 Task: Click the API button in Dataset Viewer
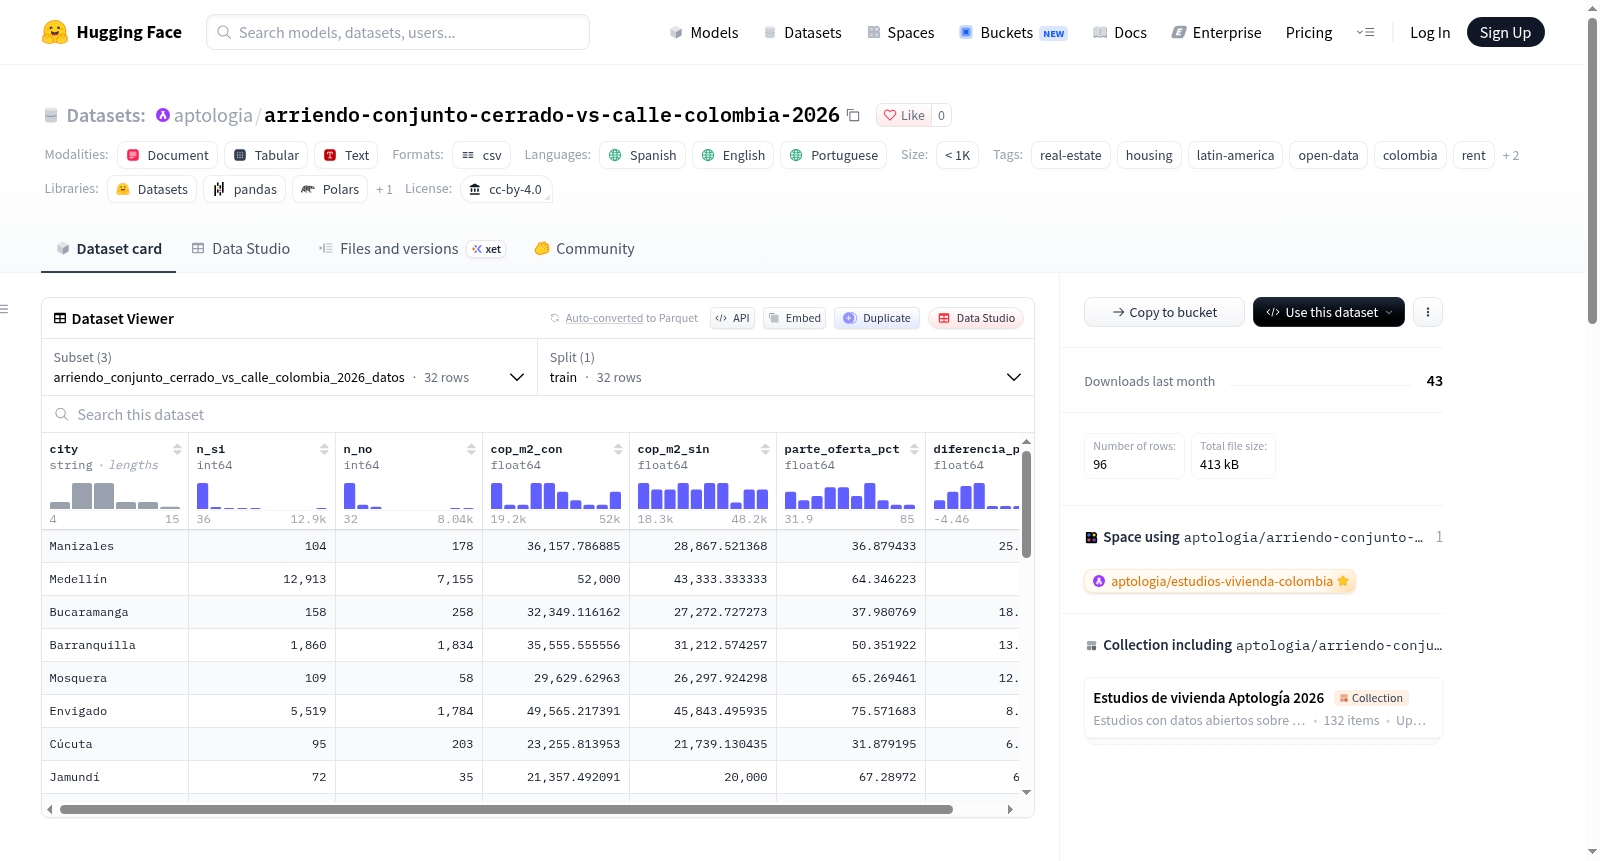tap(732, 318)
